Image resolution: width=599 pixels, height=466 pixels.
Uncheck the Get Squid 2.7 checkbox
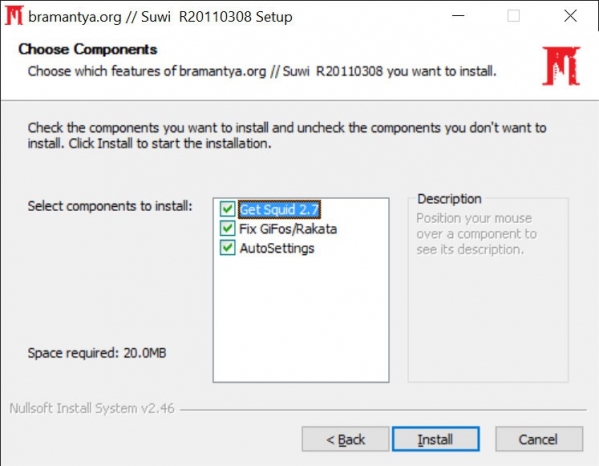(227, 209)
